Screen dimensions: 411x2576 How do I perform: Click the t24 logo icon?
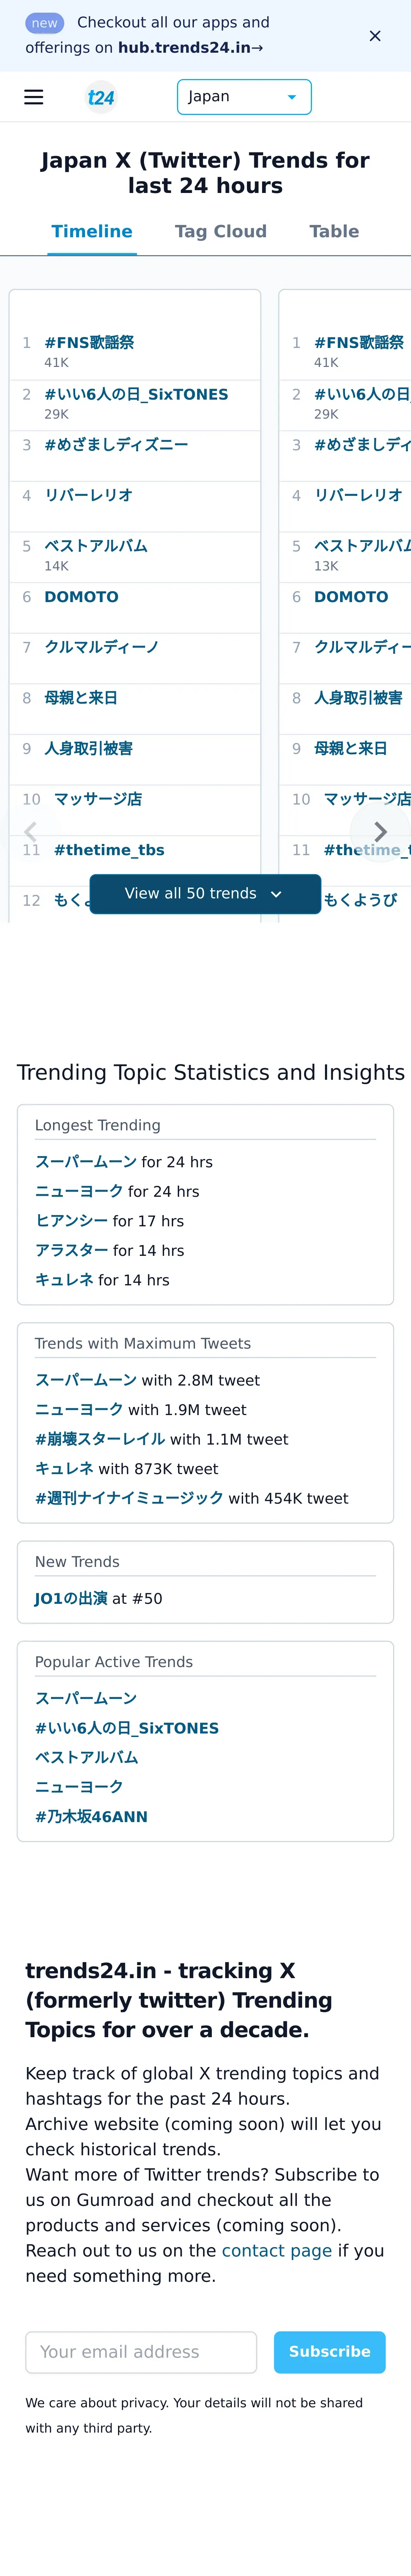pyautogui.click(x=101, y=97)
